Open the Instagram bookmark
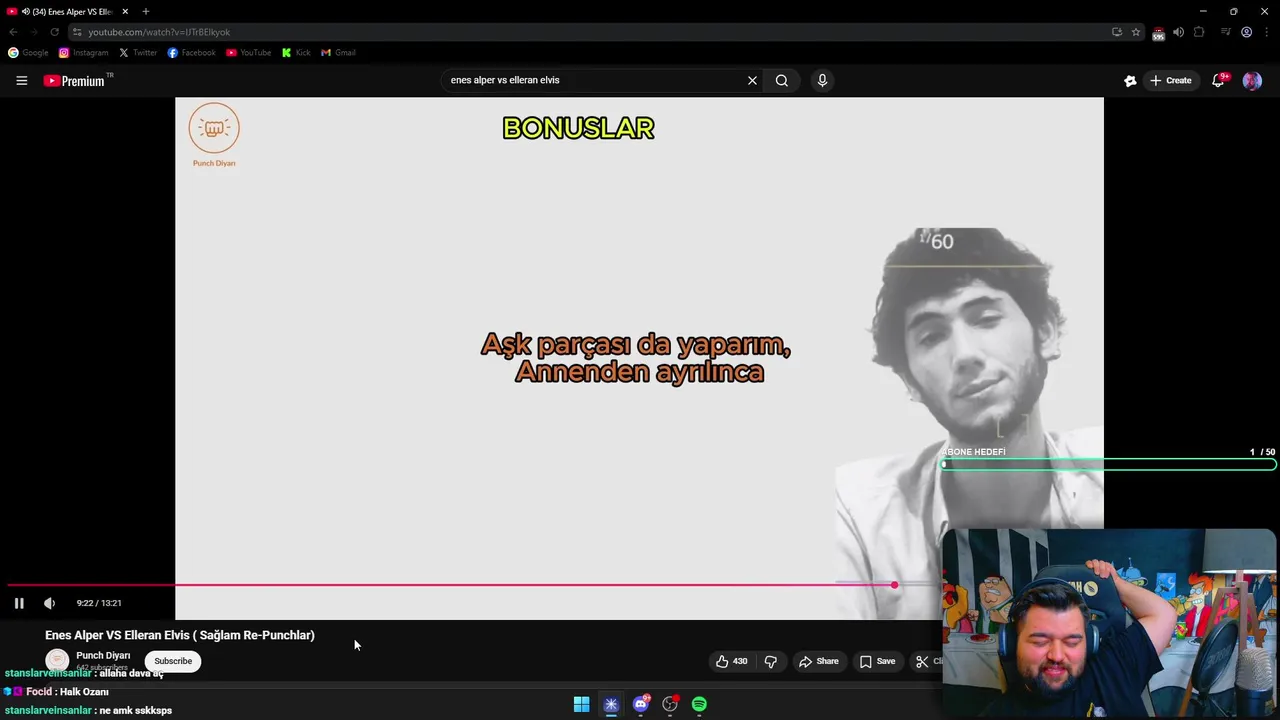The height and width of the screenshot is (720, 1280). click(x=83, y=53)
